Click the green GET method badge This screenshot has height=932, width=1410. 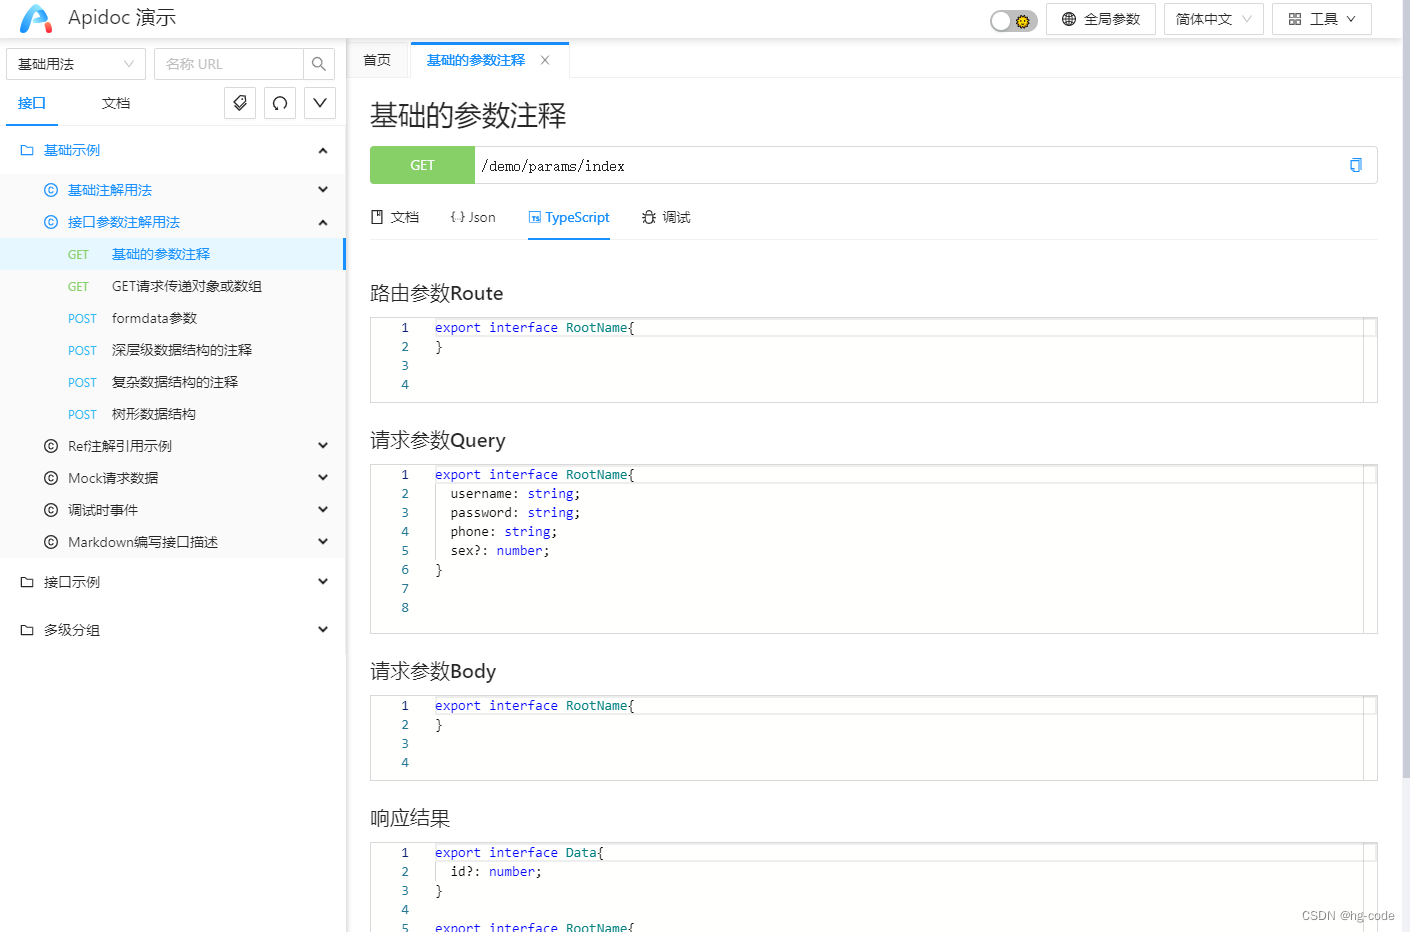click(422, 165)
